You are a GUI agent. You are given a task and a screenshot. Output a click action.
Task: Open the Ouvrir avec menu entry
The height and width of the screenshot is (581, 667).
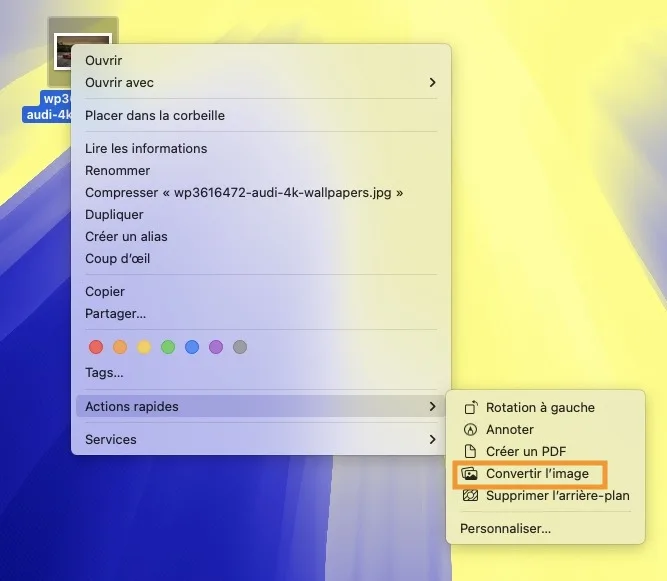click(x=261, y=83)
